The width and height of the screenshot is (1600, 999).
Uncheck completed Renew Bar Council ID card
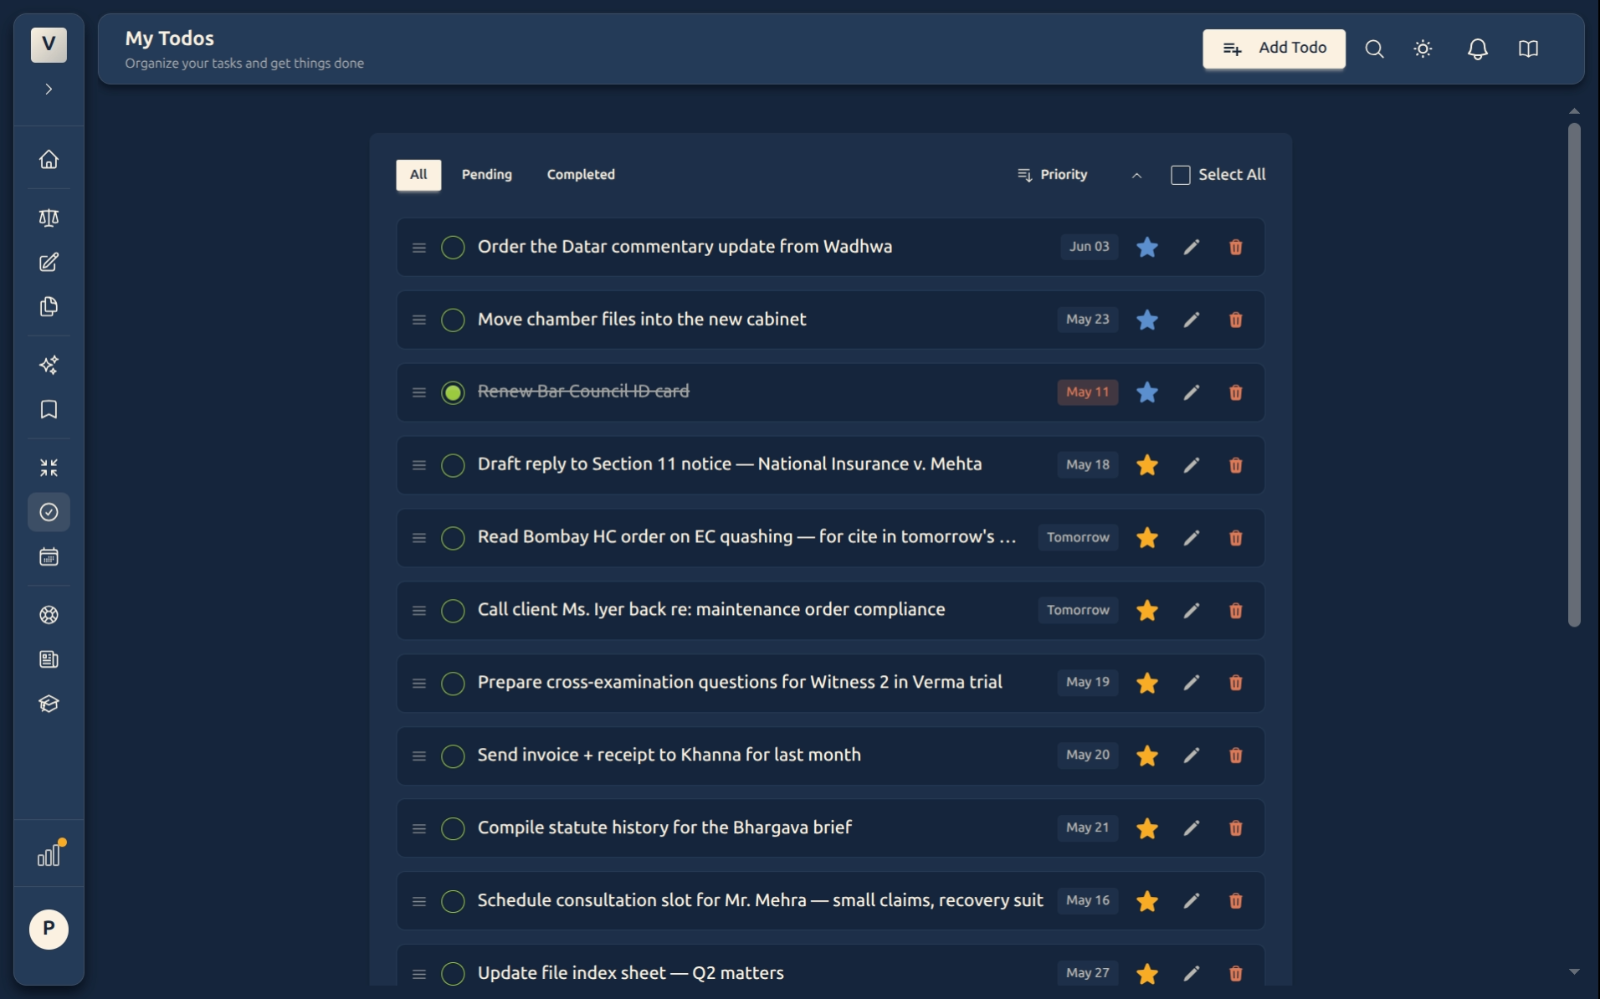tap(453, 393)
